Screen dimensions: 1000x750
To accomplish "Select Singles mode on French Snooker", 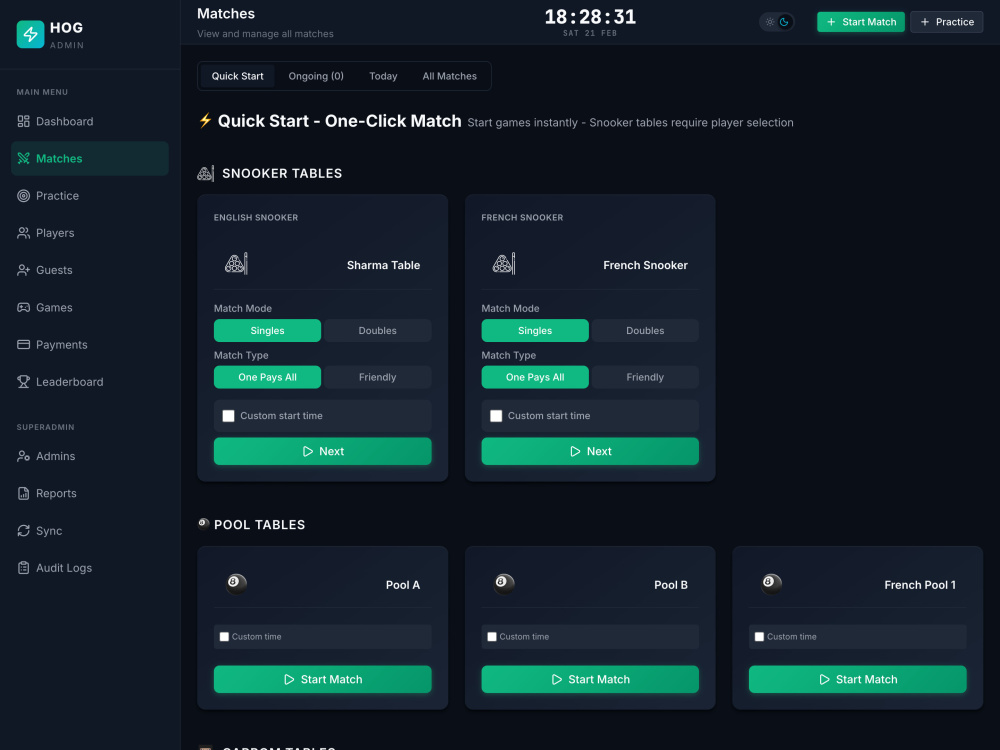I will (x=535, y=330).
